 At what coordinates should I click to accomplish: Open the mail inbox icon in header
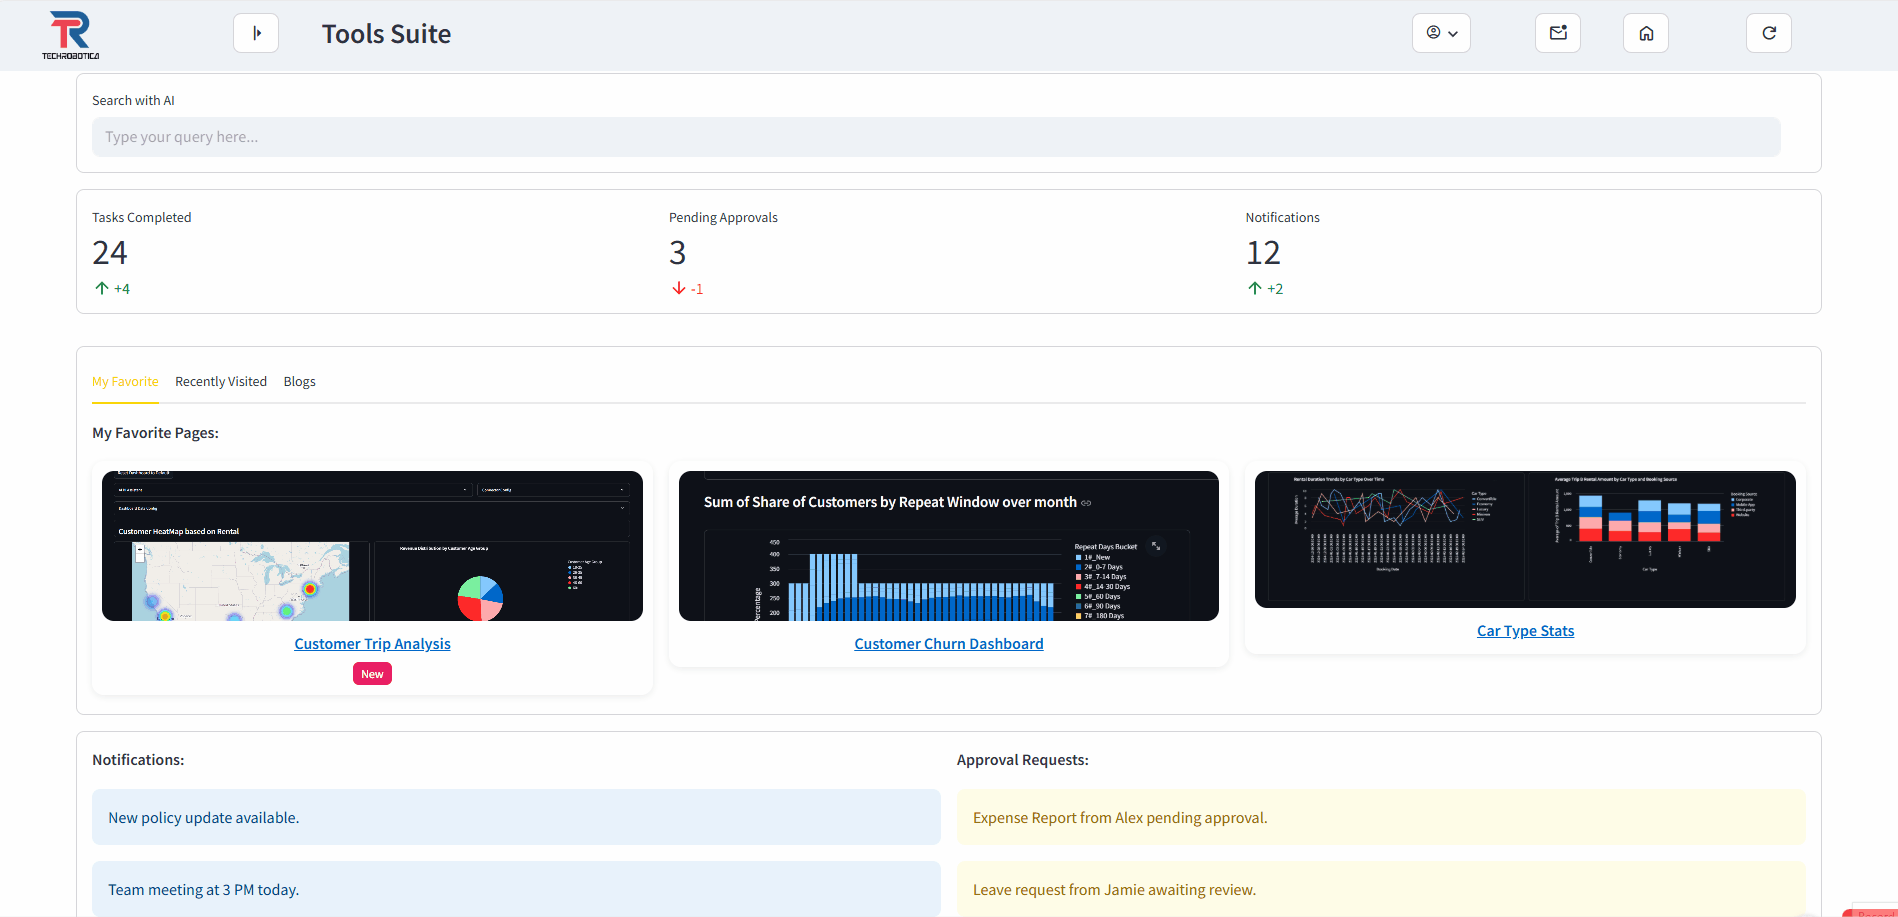(x=1557, y=33)
